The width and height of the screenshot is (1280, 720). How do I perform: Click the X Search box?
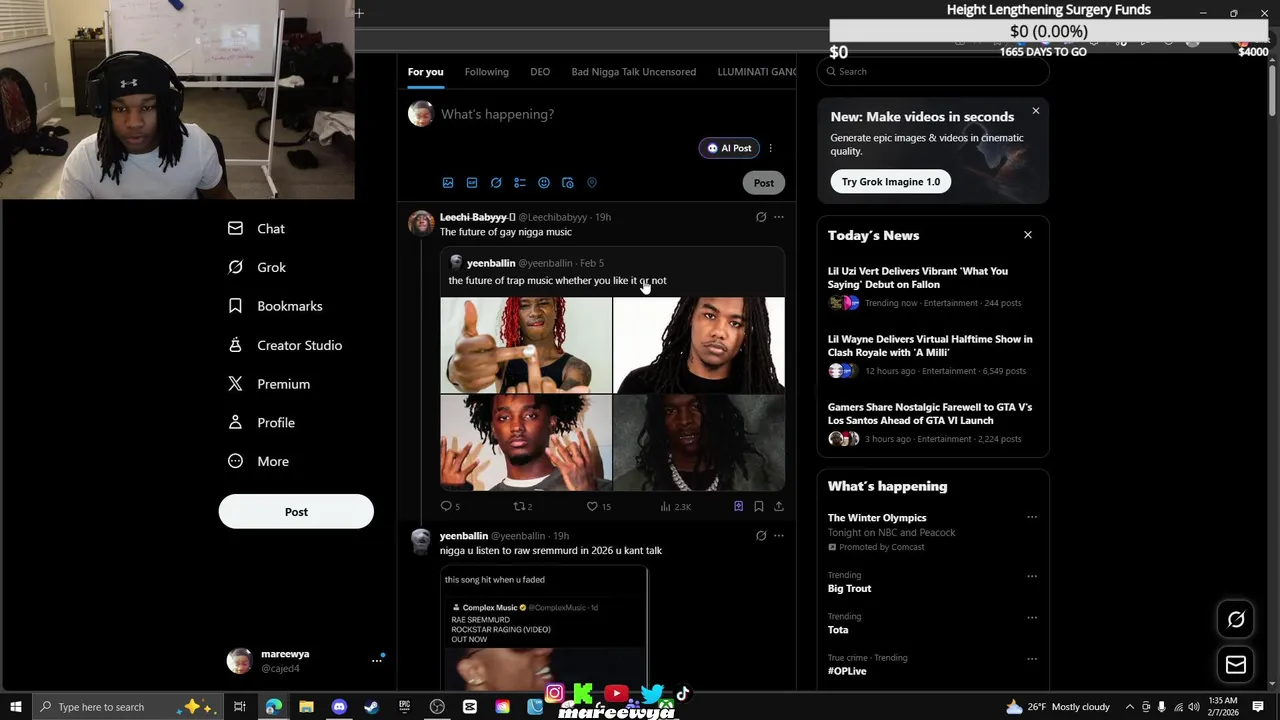pyautogui.click(x=933, y=72)
